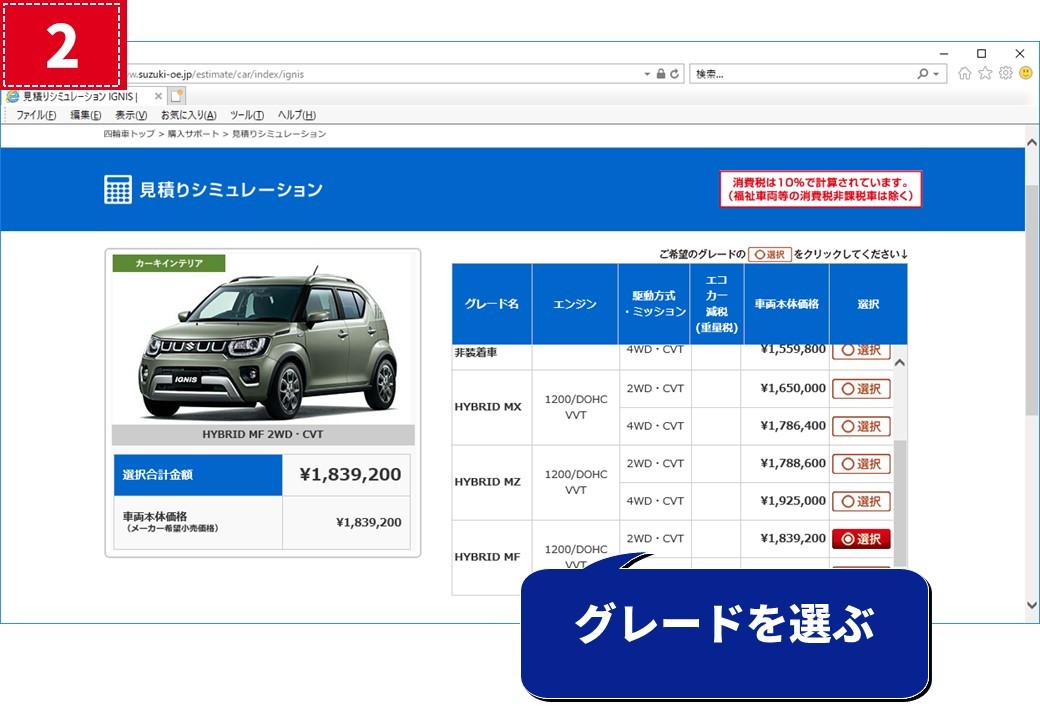Select HYBRID MZ 4WD at ¥1,925,000
This screenshot has height=720, width=1040.
[860, 501]
